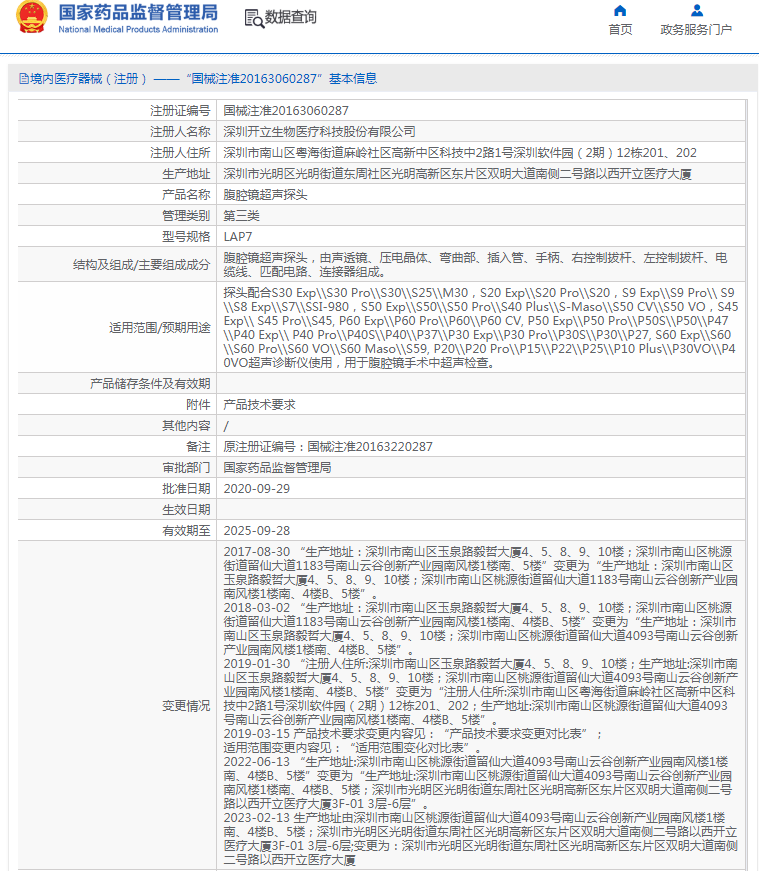Click the 政务服务门户 person icon
This screenshot has width=759, height=871.
pos(697,11)
